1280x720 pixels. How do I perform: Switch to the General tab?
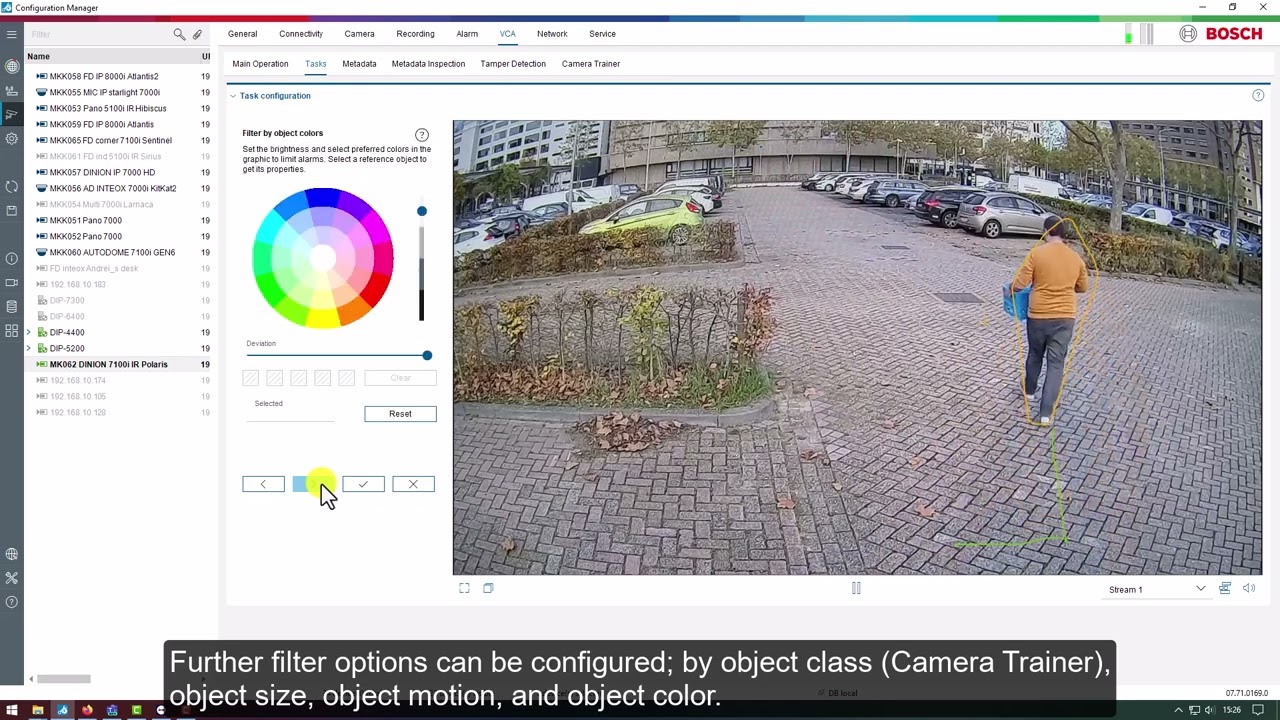(242, 34)
